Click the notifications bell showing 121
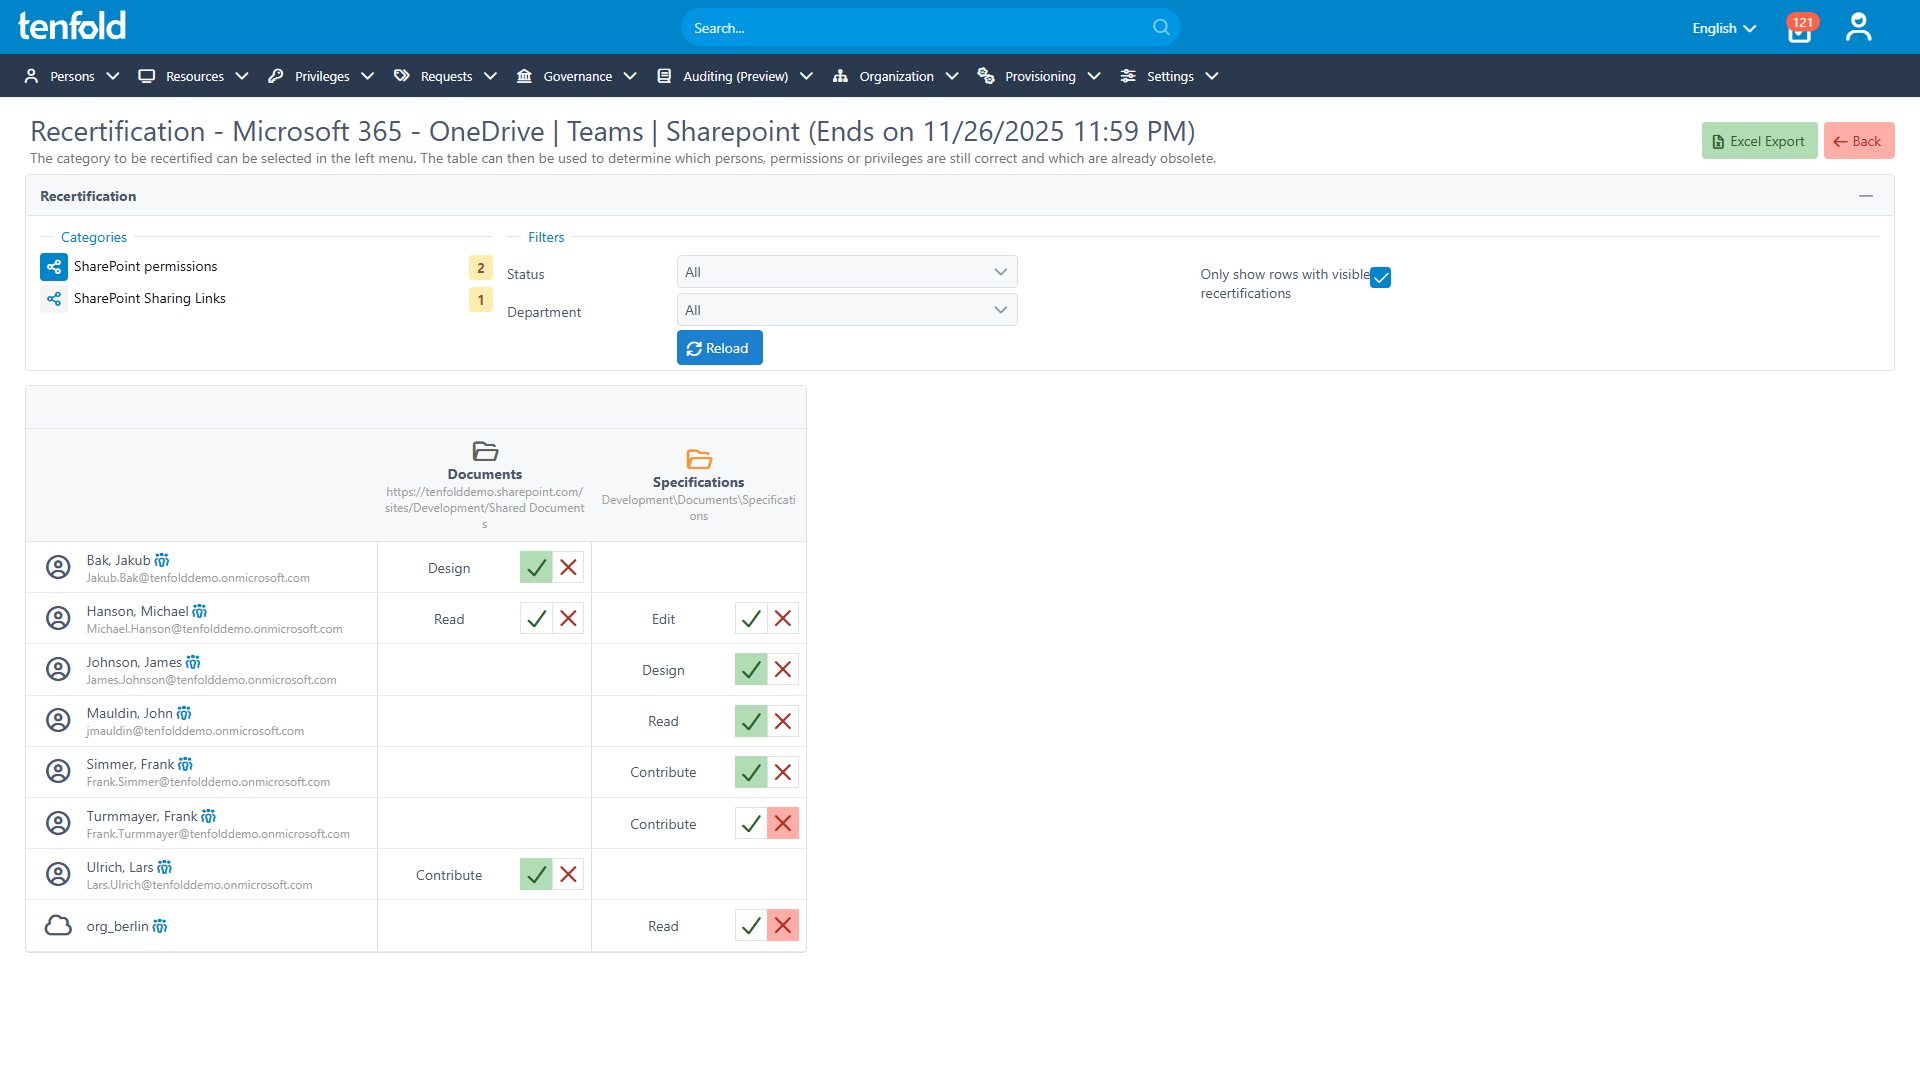 coord(1798,27)
